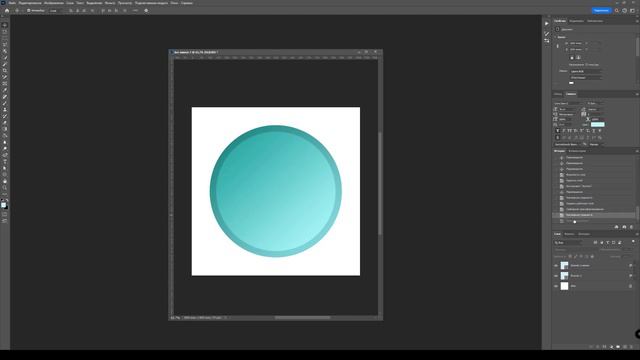The height and width of the screenshot is (360, 640).
Task: Switch to the Libraries tab
Action: 595,21
